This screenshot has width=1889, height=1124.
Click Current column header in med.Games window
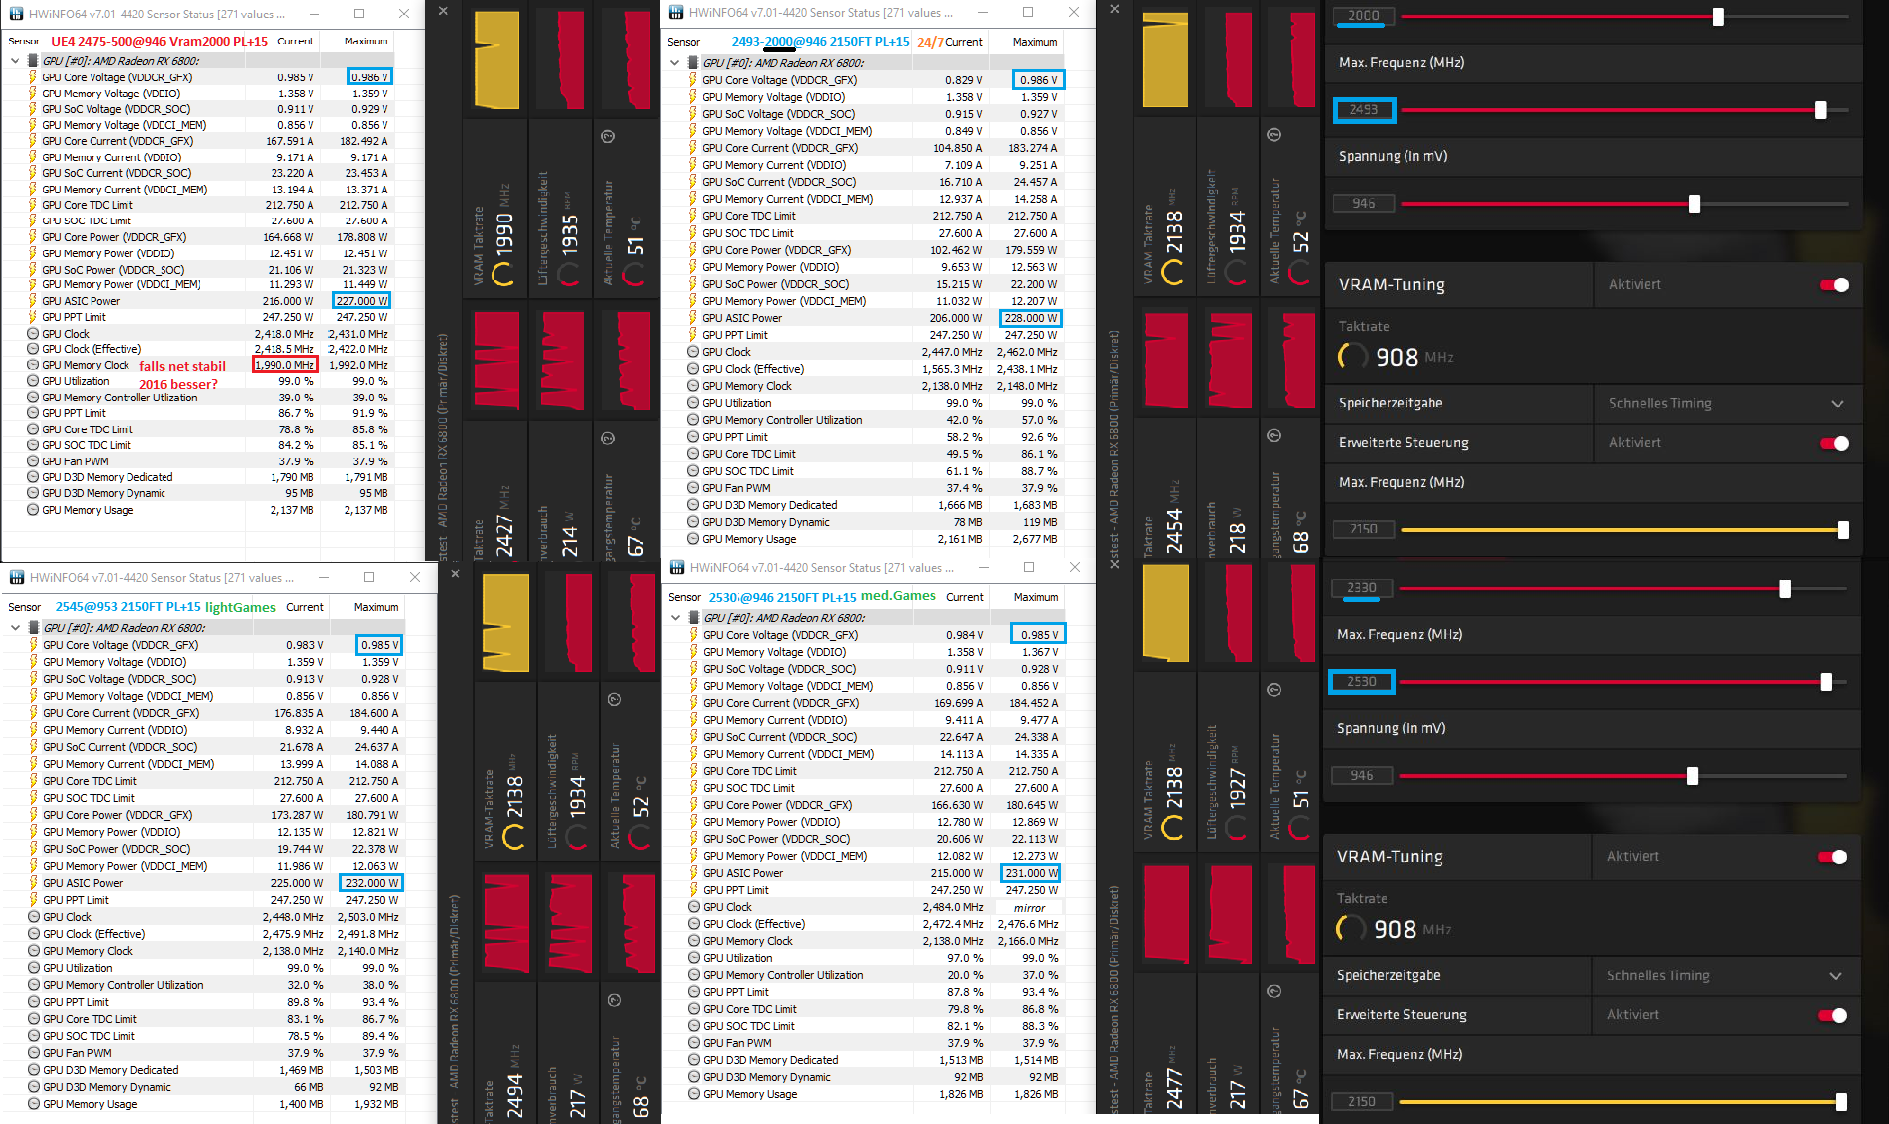(965, 597)
